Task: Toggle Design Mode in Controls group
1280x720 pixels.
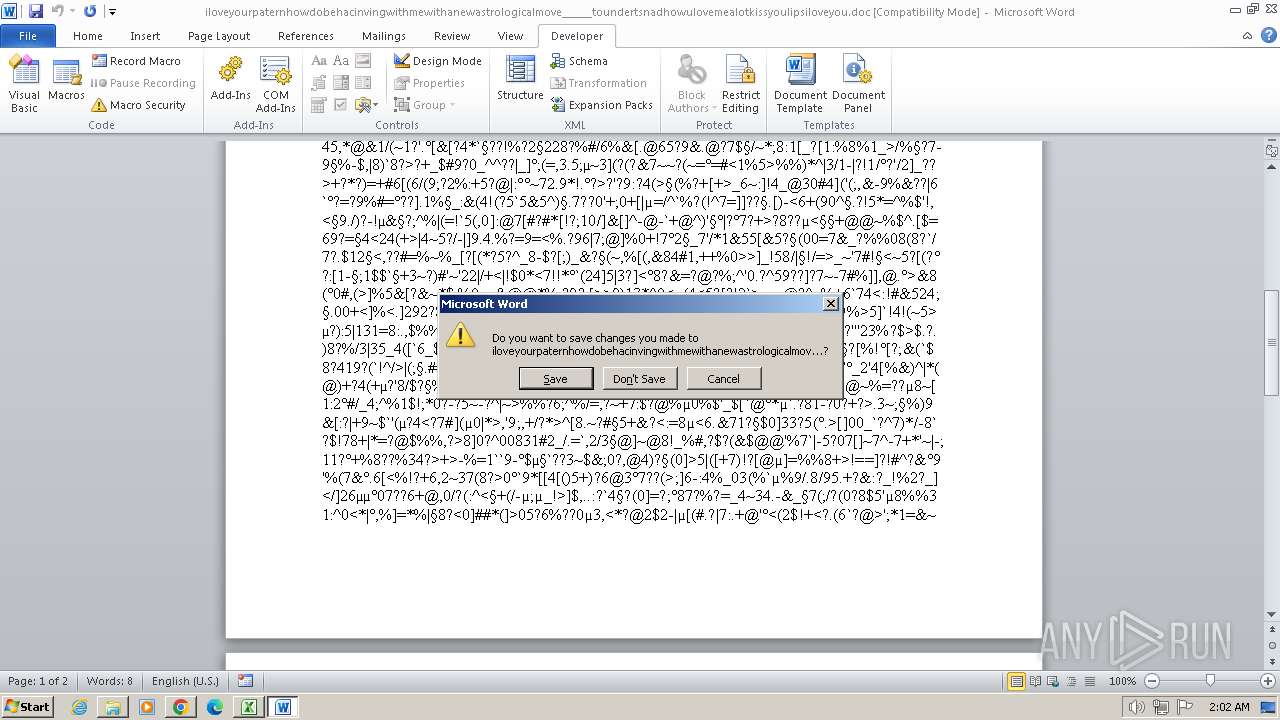Action: (437, 61)
